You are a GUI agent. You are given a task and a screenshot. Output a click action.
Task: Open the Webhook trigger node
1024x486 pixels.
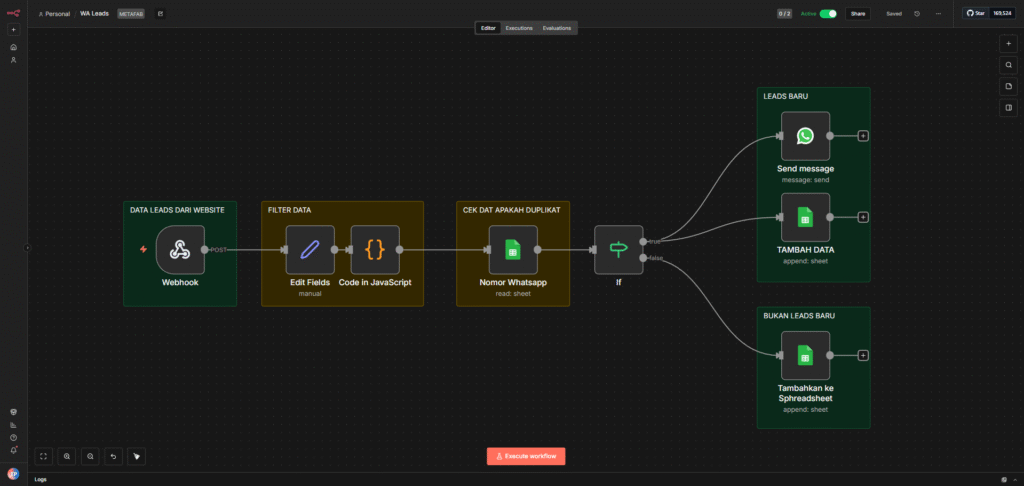pos(180,250)
